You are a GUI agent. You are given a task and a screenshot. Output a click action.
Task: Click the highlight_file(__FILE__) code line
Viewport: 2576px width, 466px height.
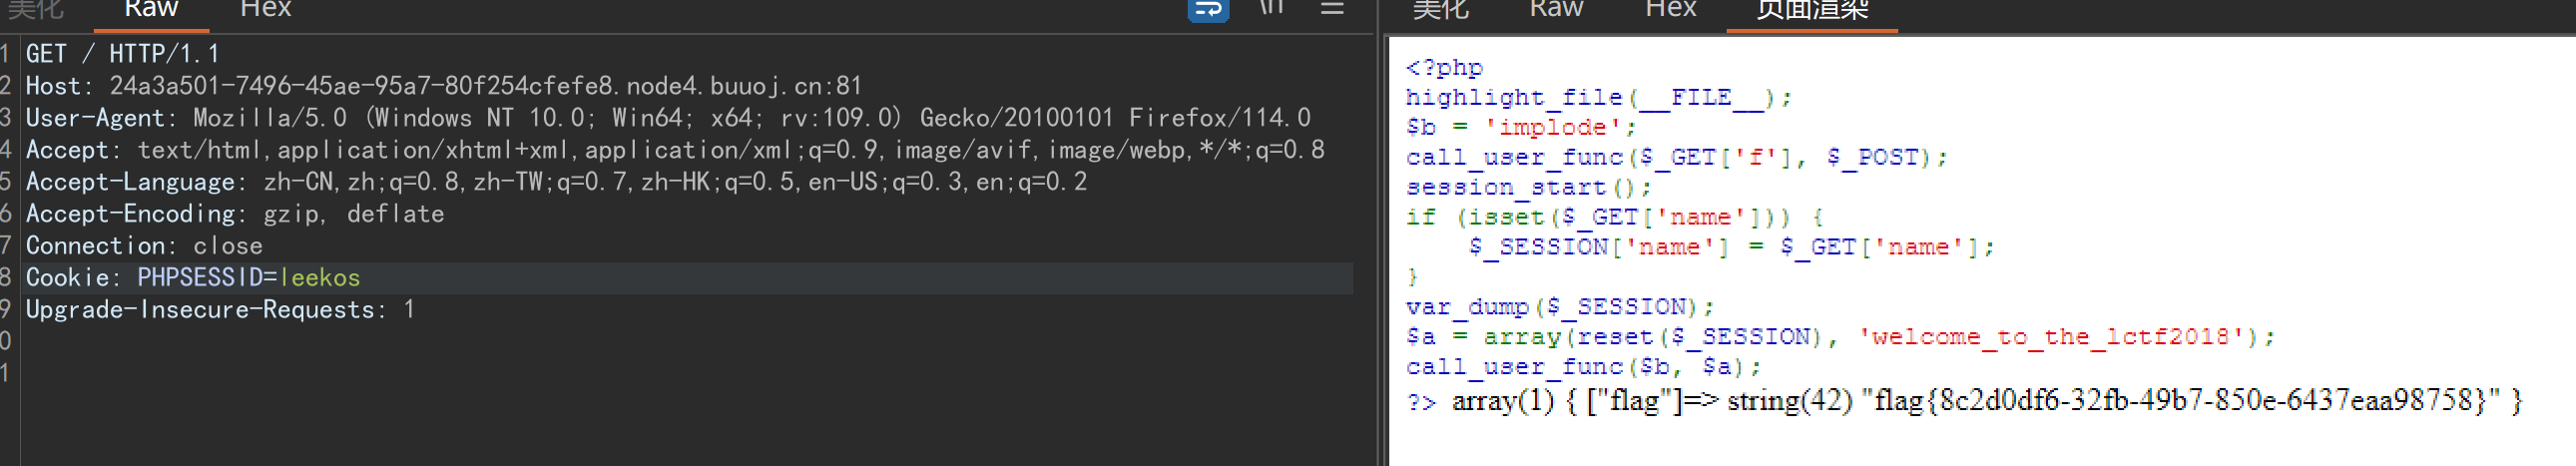pyautogui.click(x=1598, y=98)
